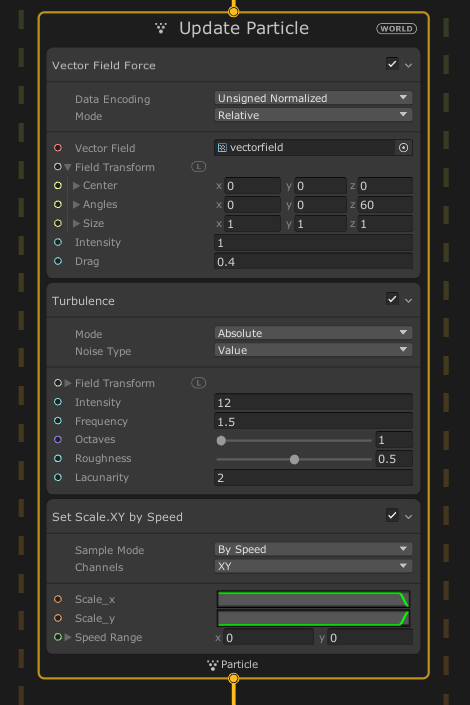Click the Particle label icon at bottom

tap(212, 665)
